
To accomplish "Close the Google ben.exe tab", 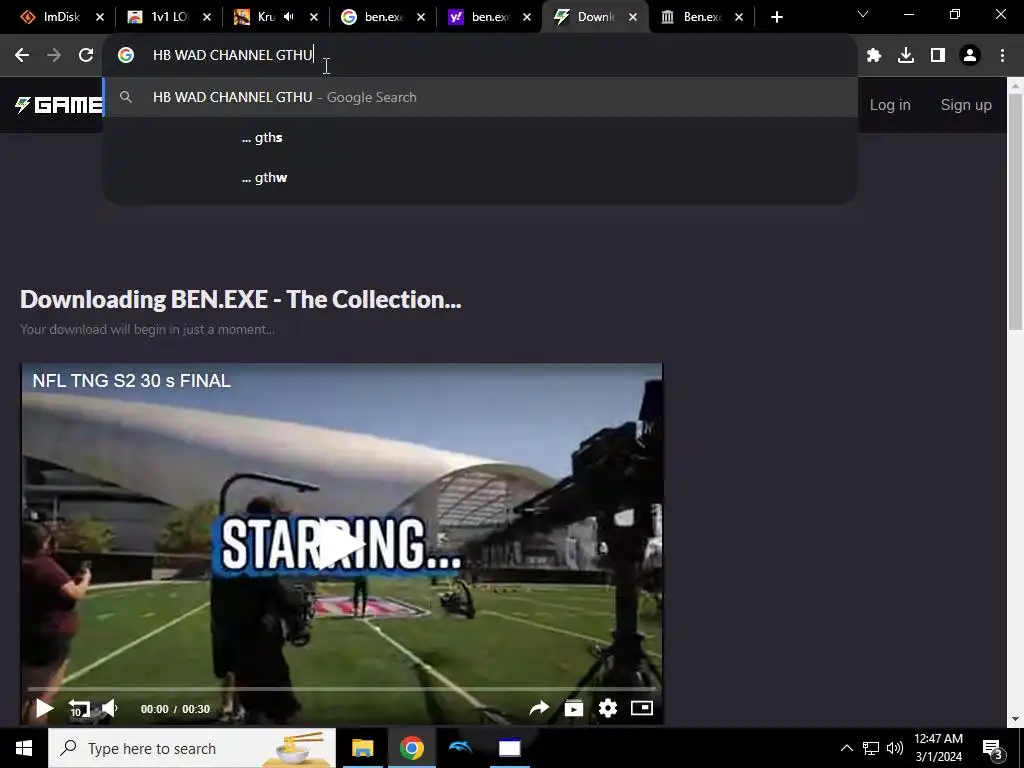I will 421,17.
